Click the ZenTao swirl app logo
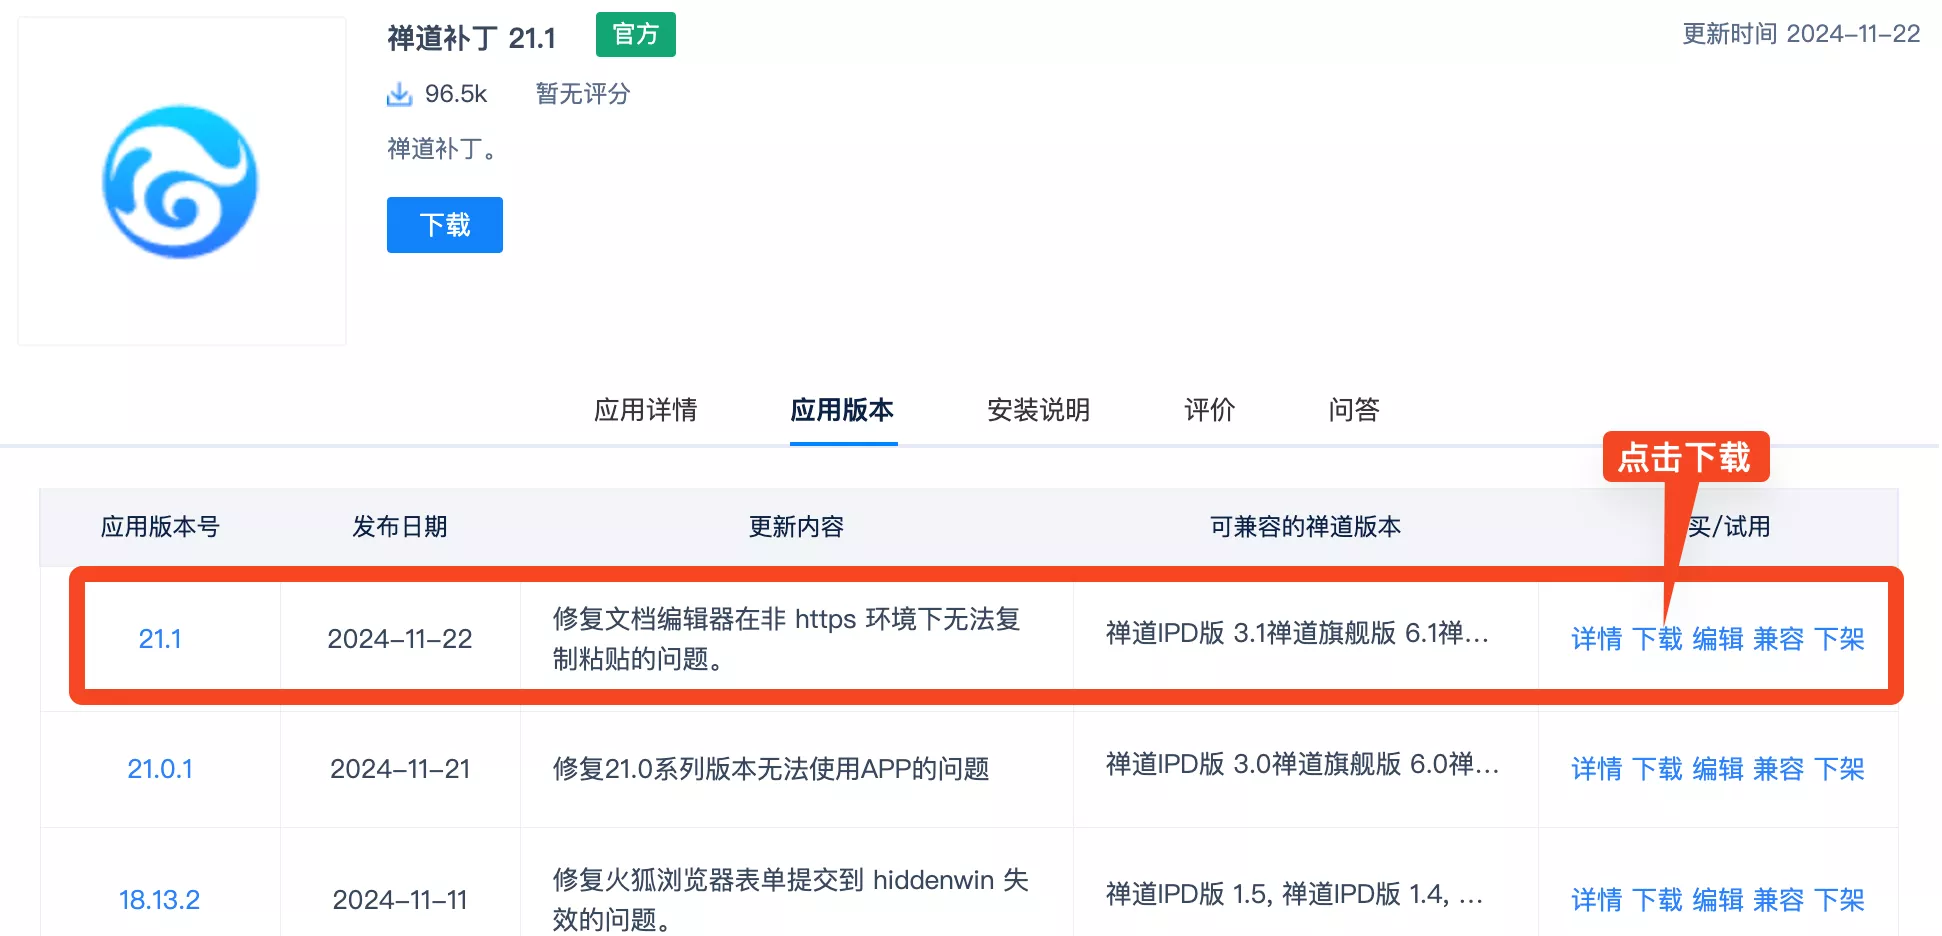The width and height of the screenshot is (1942, 936). click(x=181, y=181)
